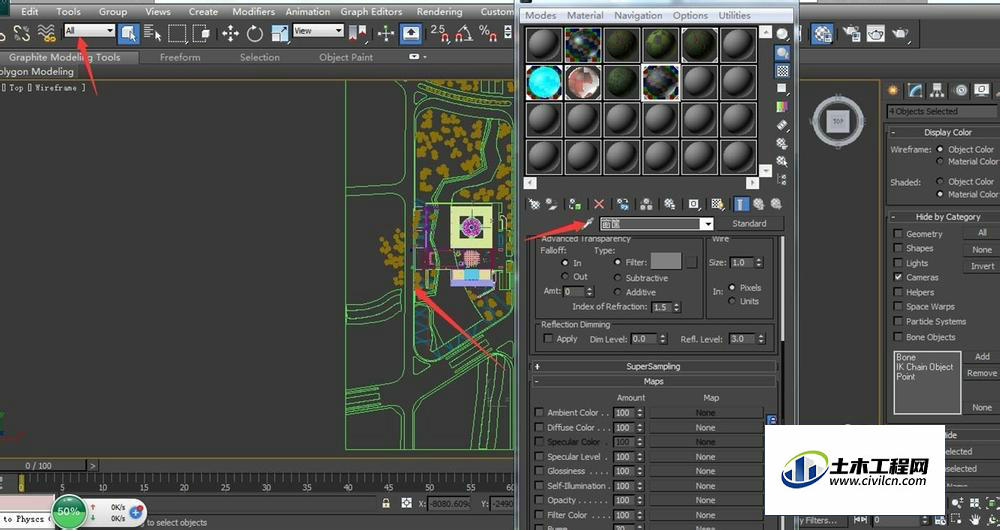The width and height of the screenshot is (1000, 530).
Task: Open the material name dropdown arrow
Action: (x=707, y=224)
